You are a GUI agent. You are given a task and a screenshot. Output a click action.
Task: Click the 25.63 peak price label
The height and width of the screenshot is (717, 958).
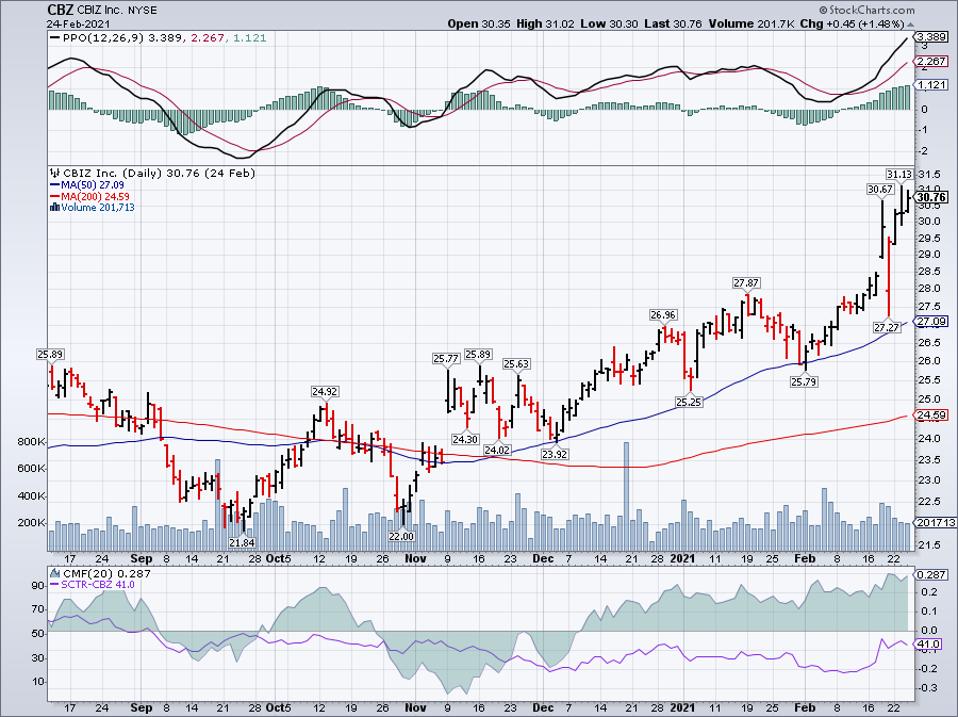pyautogui.click(x=516, y=364)
